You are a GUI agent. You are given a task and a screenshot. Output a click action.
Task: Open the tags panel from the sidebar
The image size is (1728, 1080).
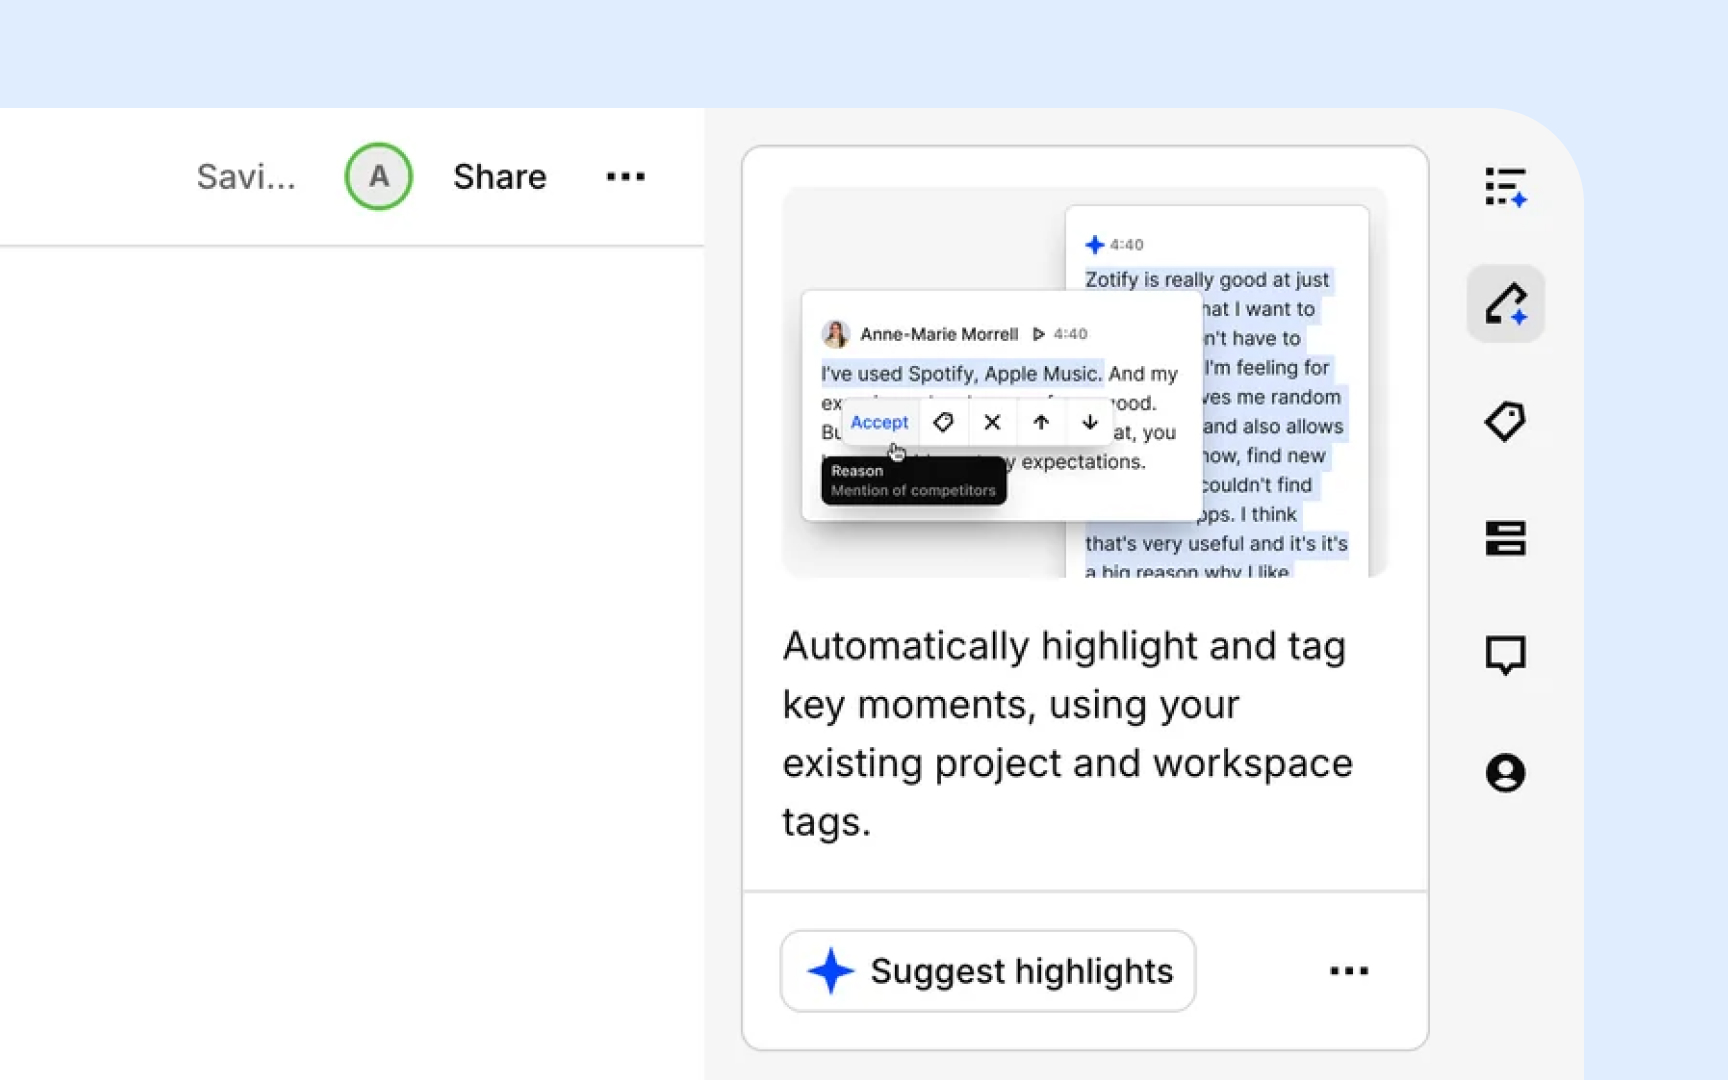tap(1505, 421)
